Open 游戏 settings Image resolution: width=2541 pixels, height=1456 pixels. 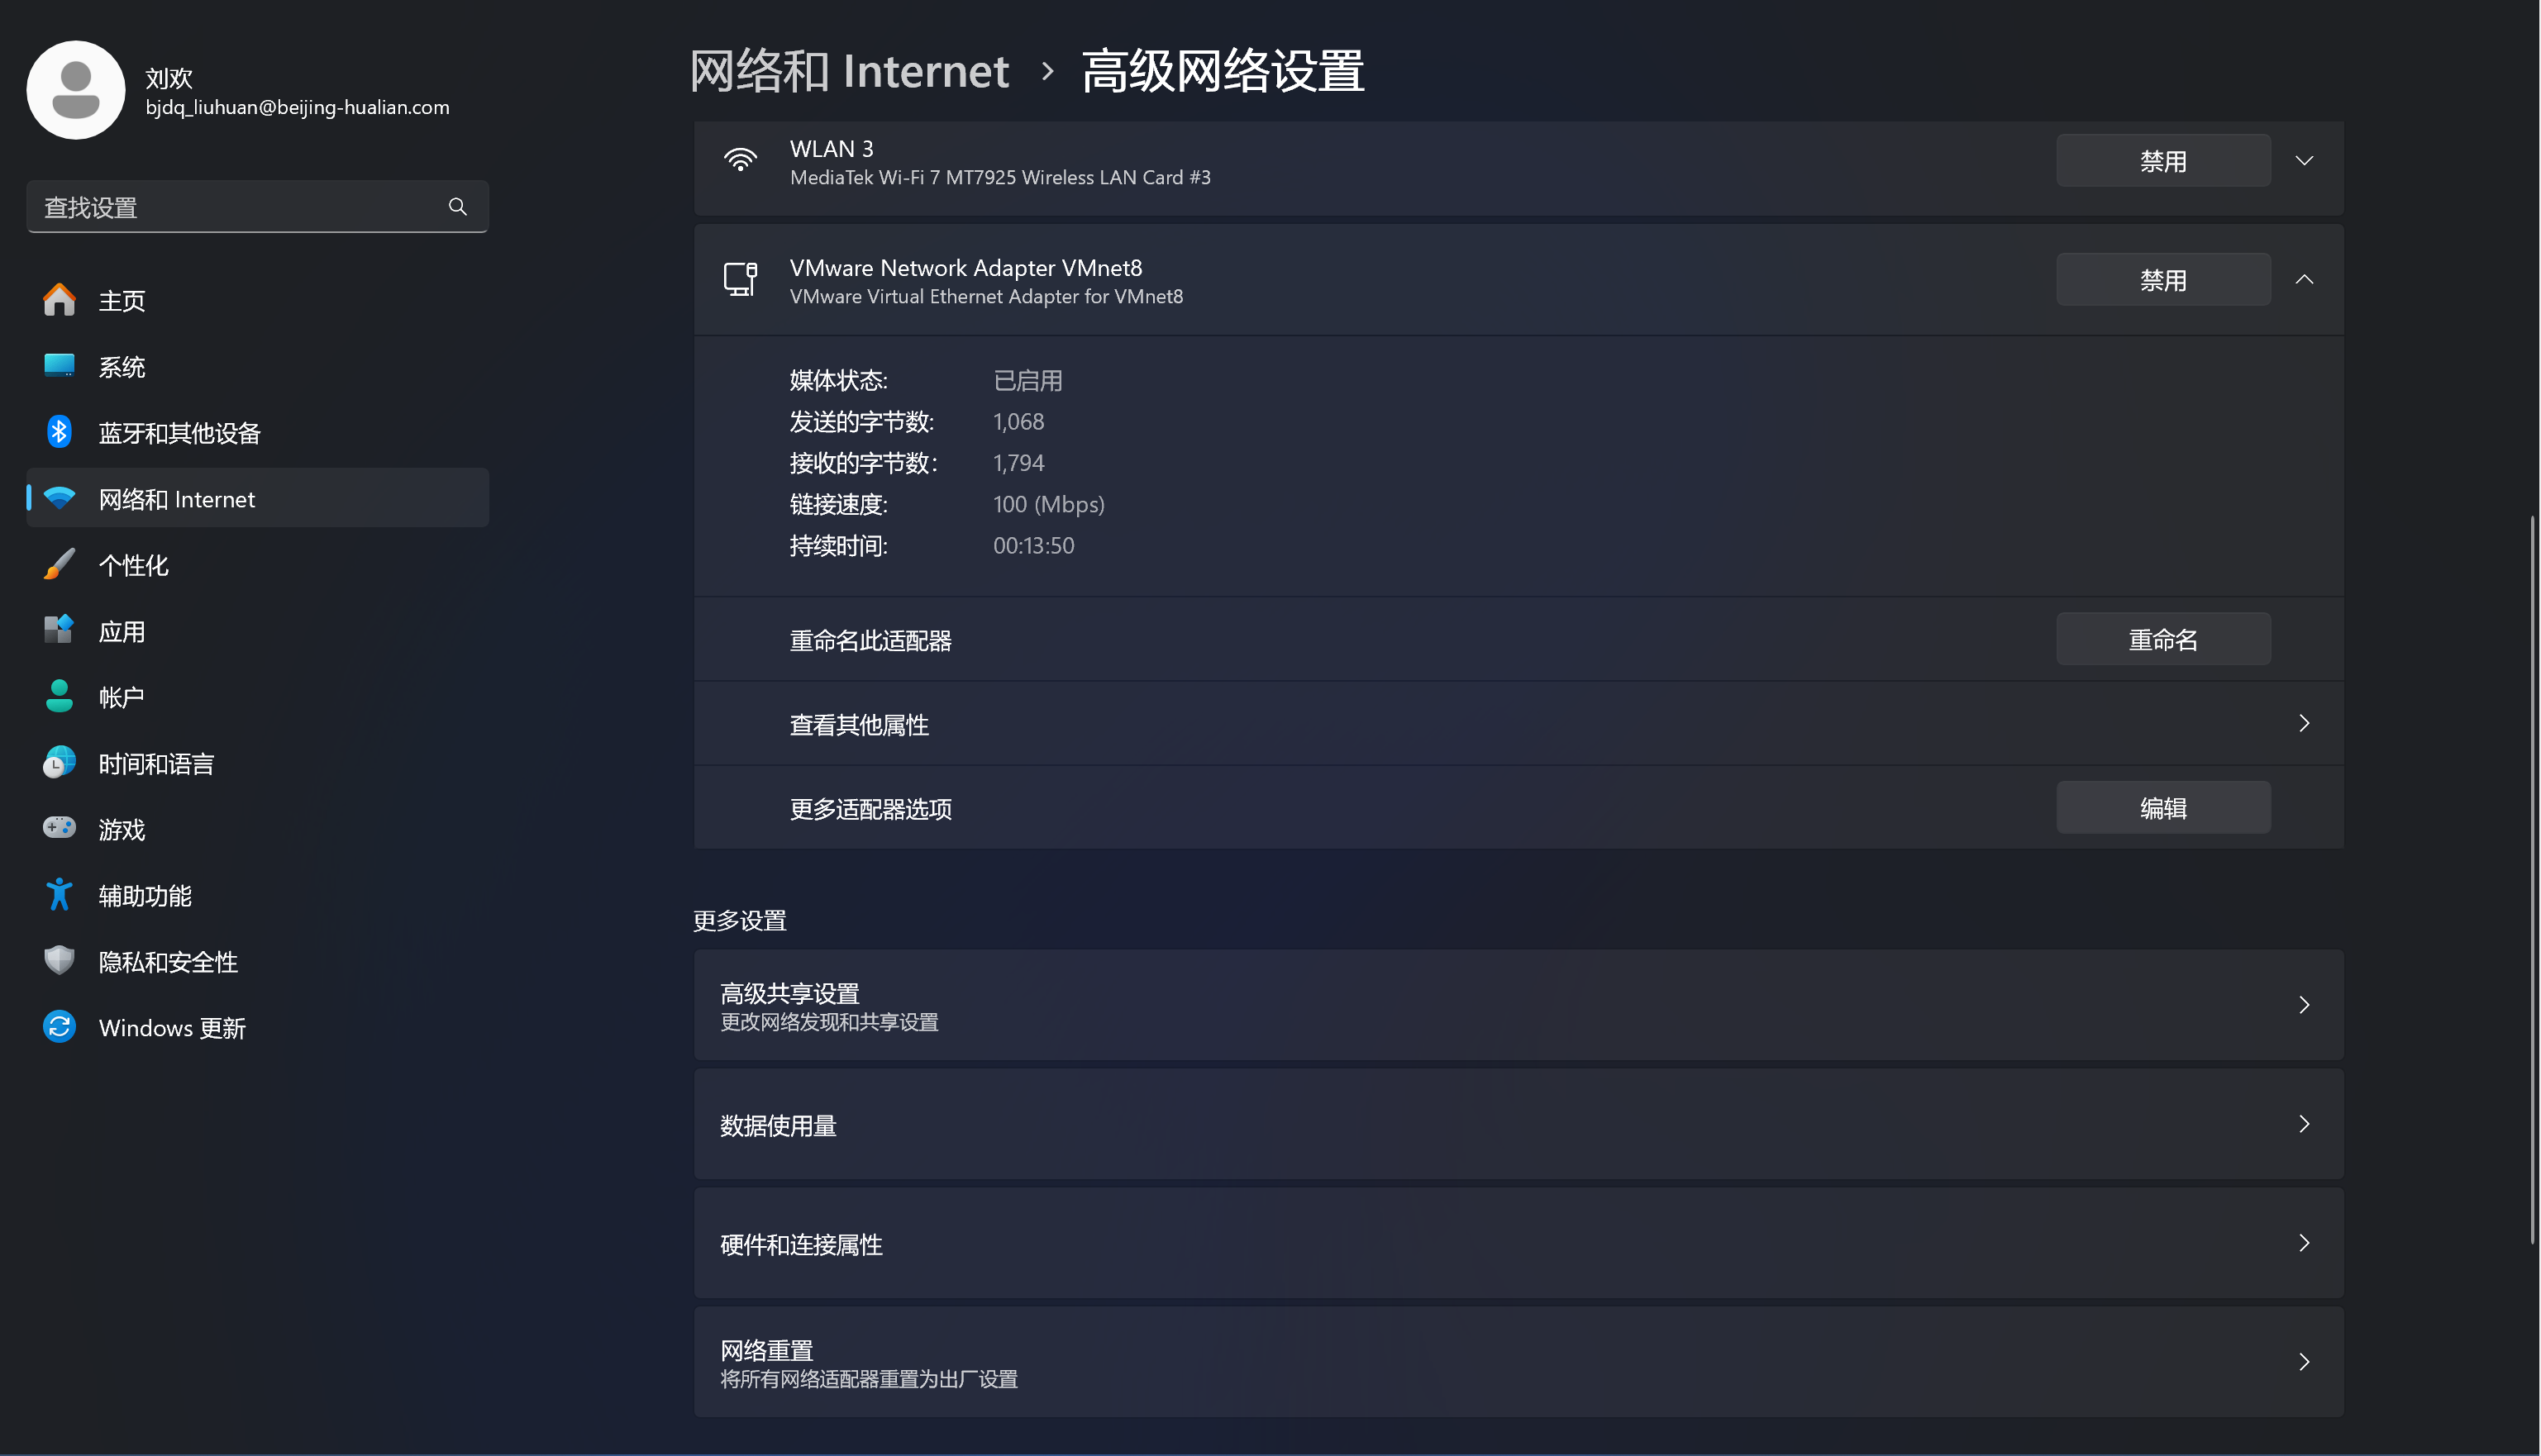pos(121,829)
